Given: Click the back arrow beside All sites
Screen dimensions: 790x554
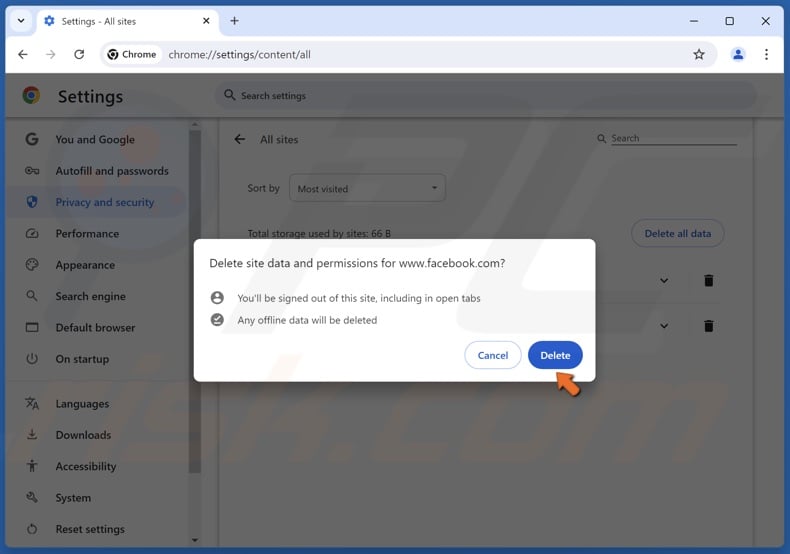Looking at the screenshot, I should pyautogui.click(x=240, y=140).
